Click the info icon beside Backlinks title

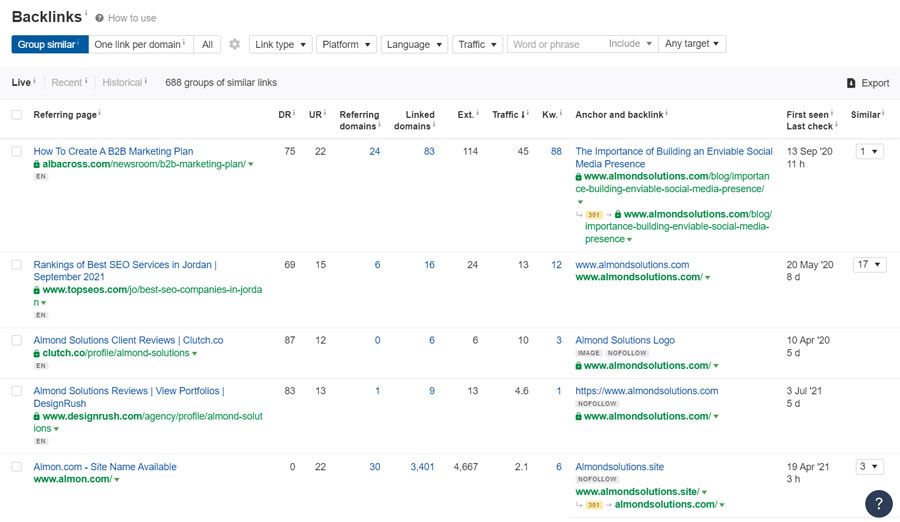86,13
